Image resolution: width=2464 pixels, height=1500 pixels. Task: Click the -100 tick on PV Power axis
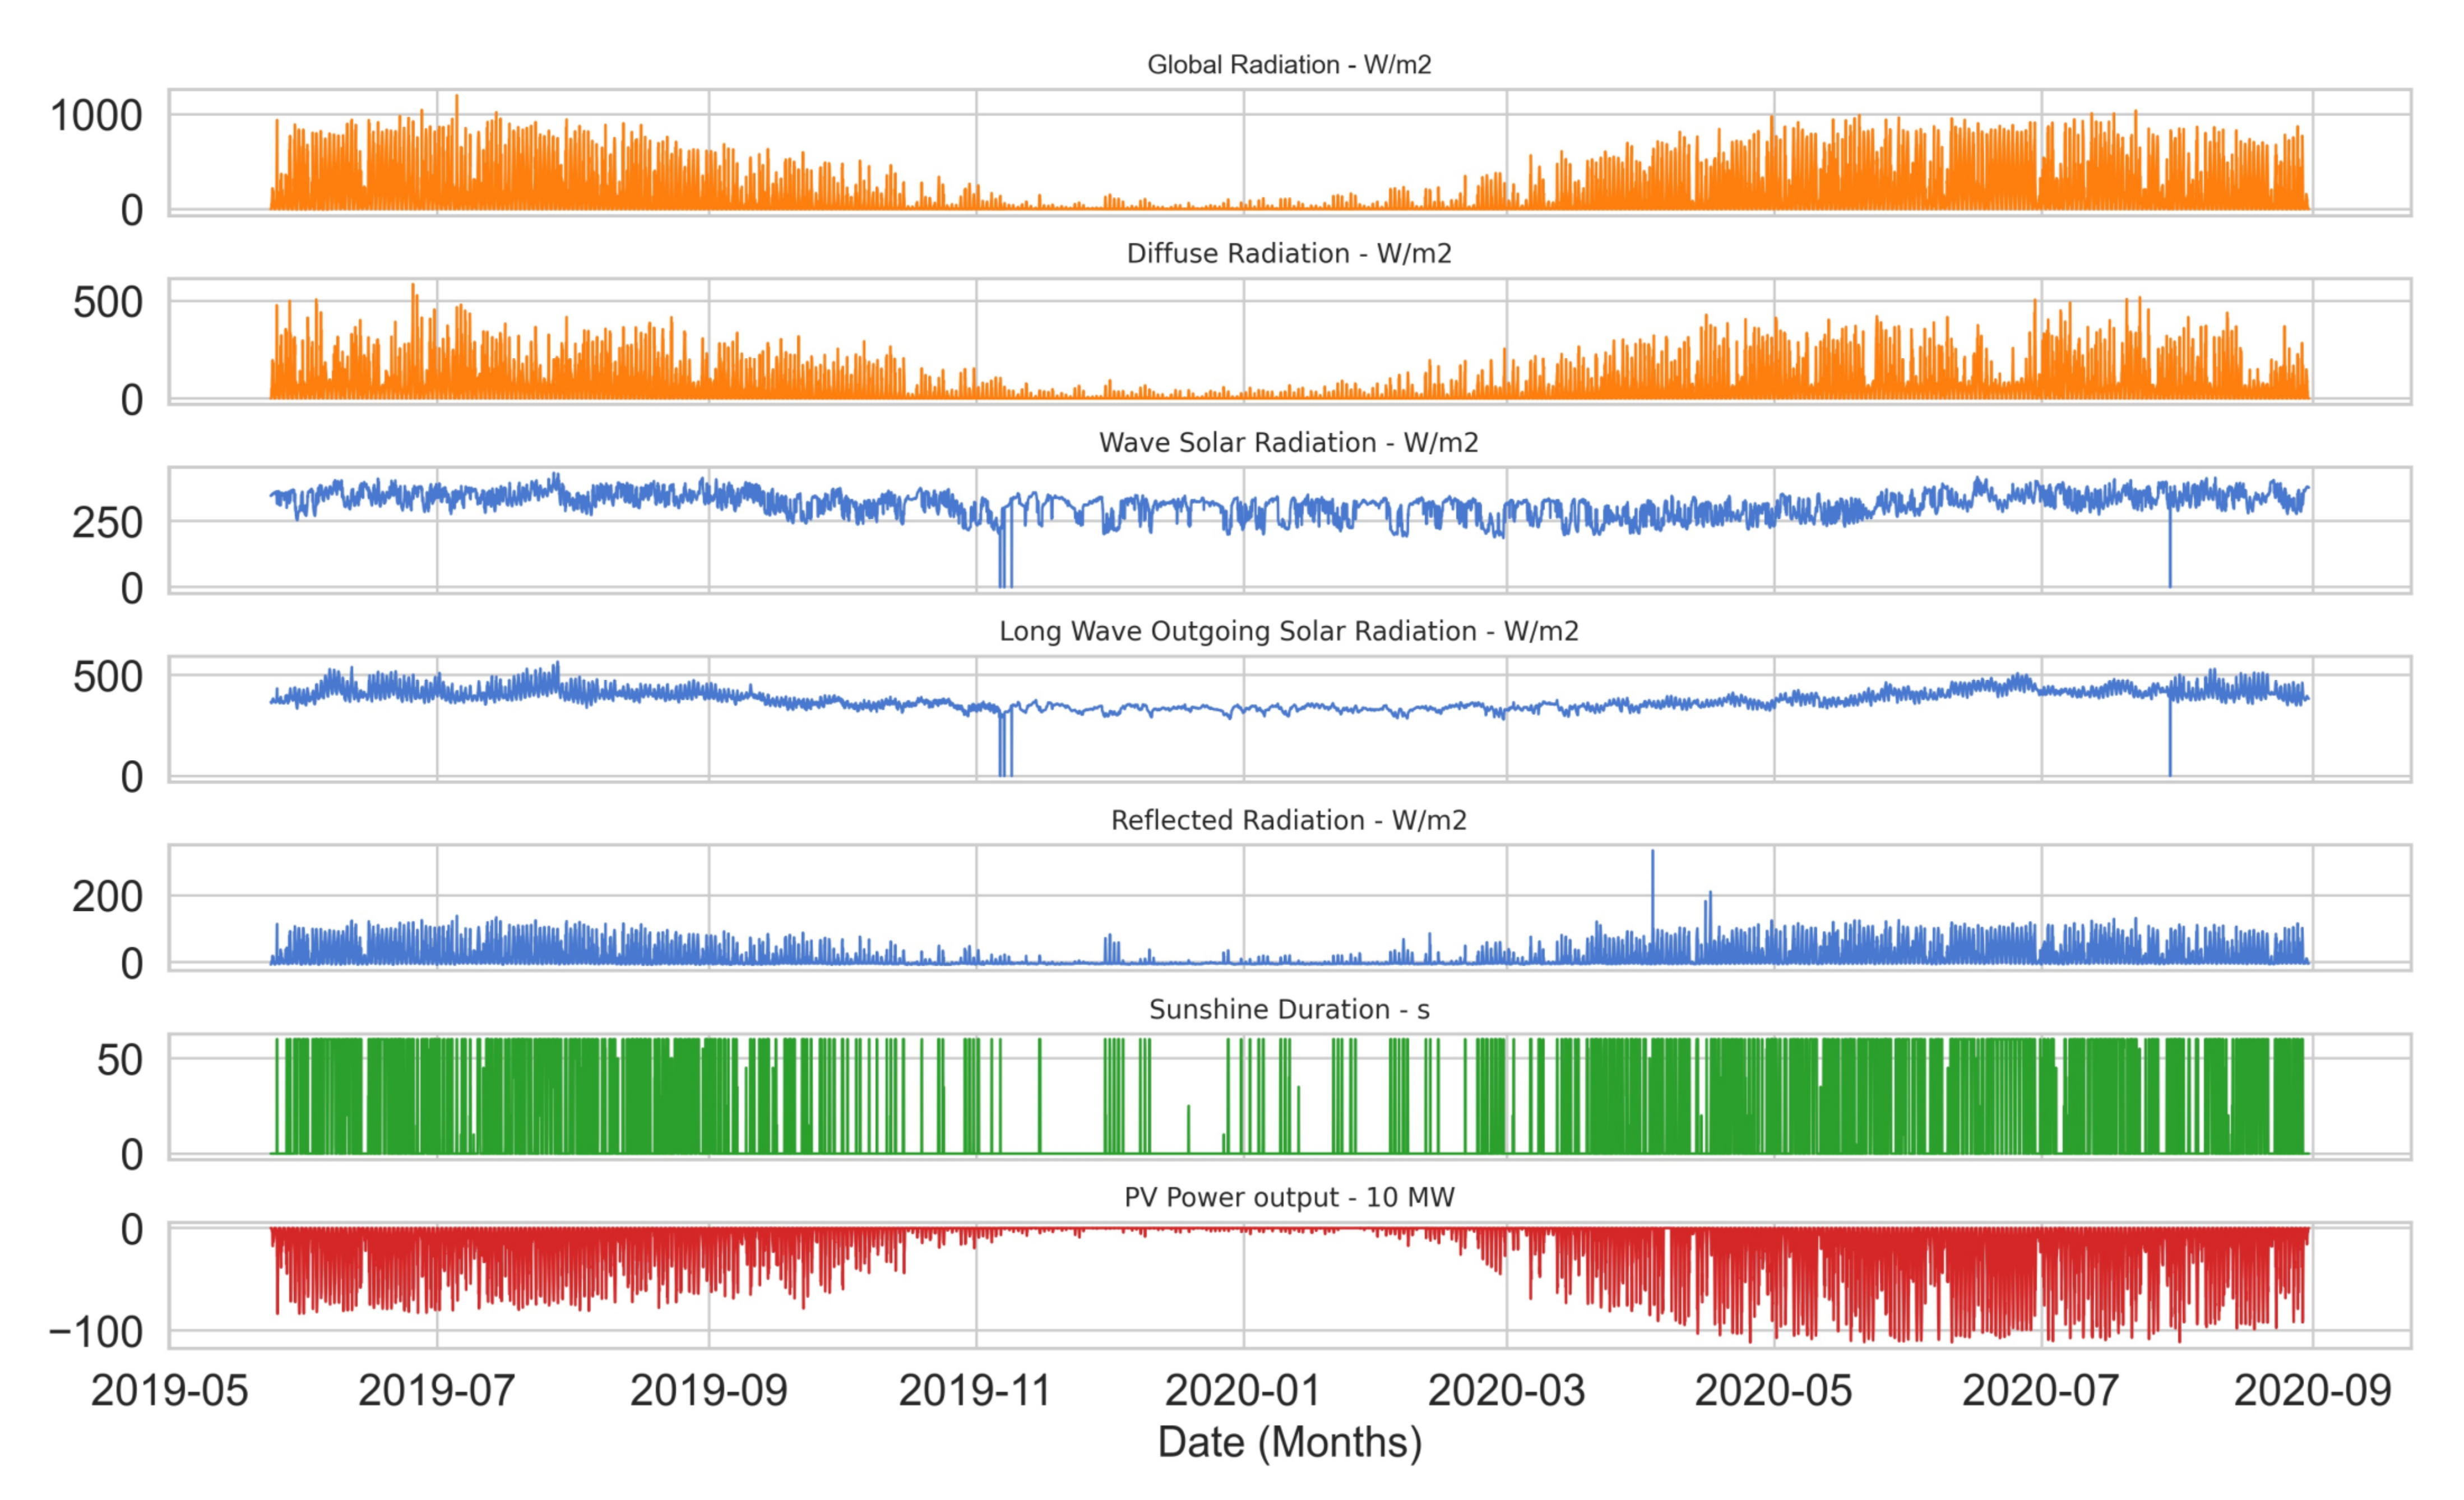(x=97, y=1333)
